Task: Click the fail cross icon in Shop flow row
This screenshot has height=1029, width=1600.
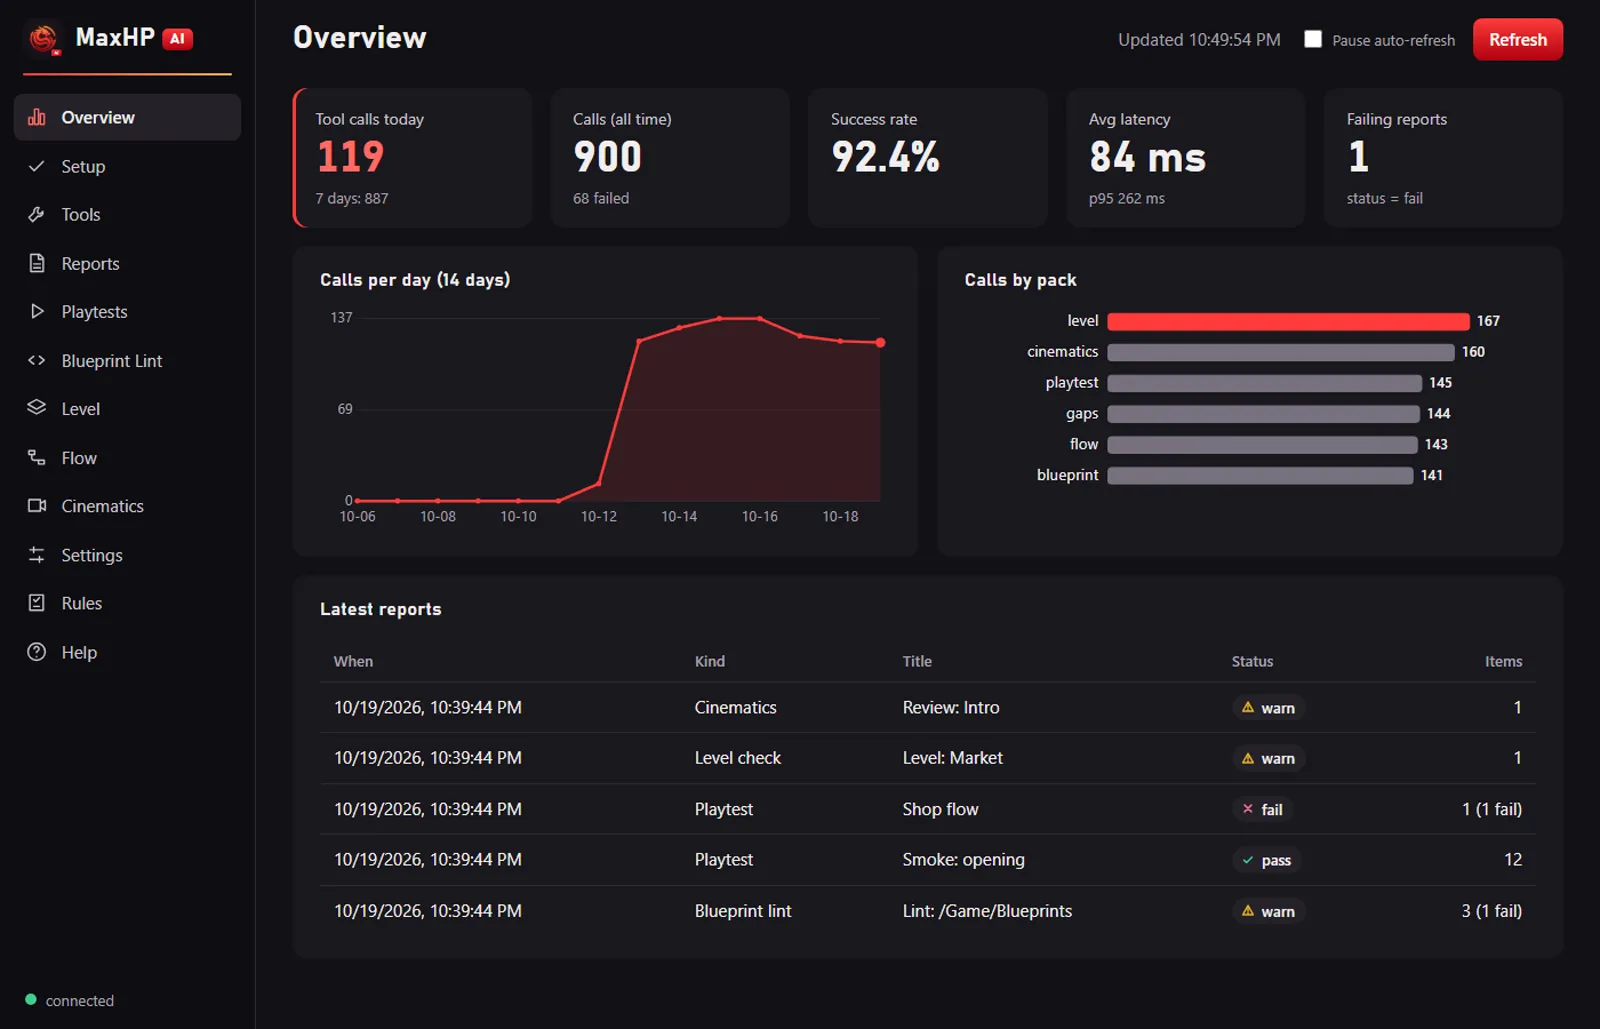Action: [1248, 809]
